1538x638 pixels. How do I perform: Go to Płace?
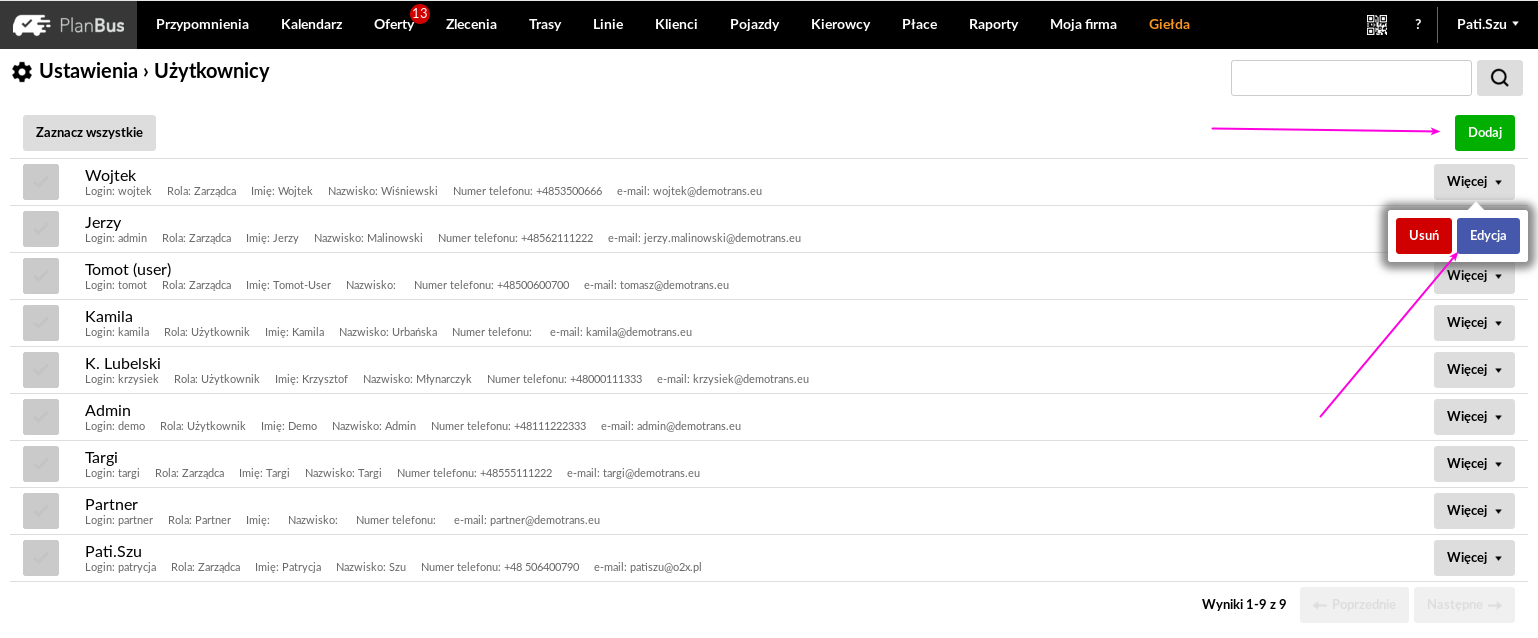coord(919,25)
